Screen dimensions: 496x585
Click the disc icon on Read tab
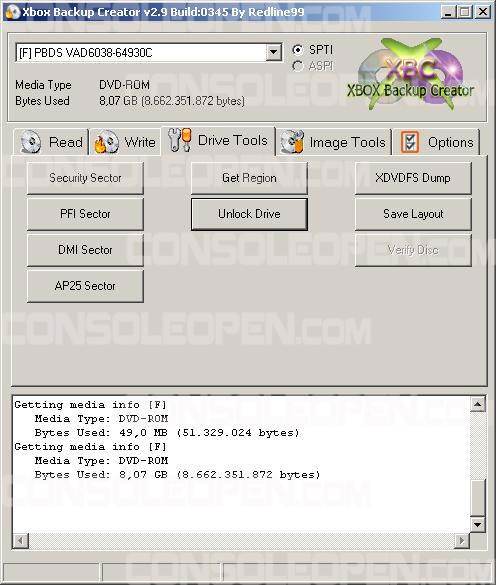(x=31, y=142)
